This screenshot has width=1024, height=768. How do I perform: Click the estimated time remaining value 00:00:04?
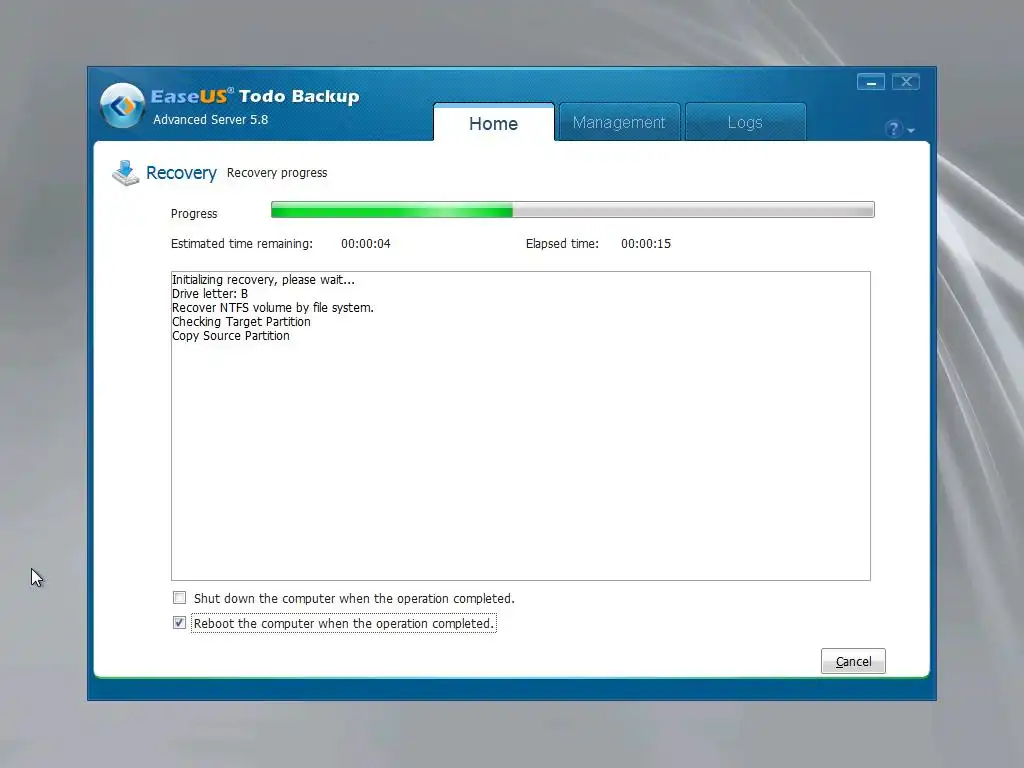(x=366, y=244)
